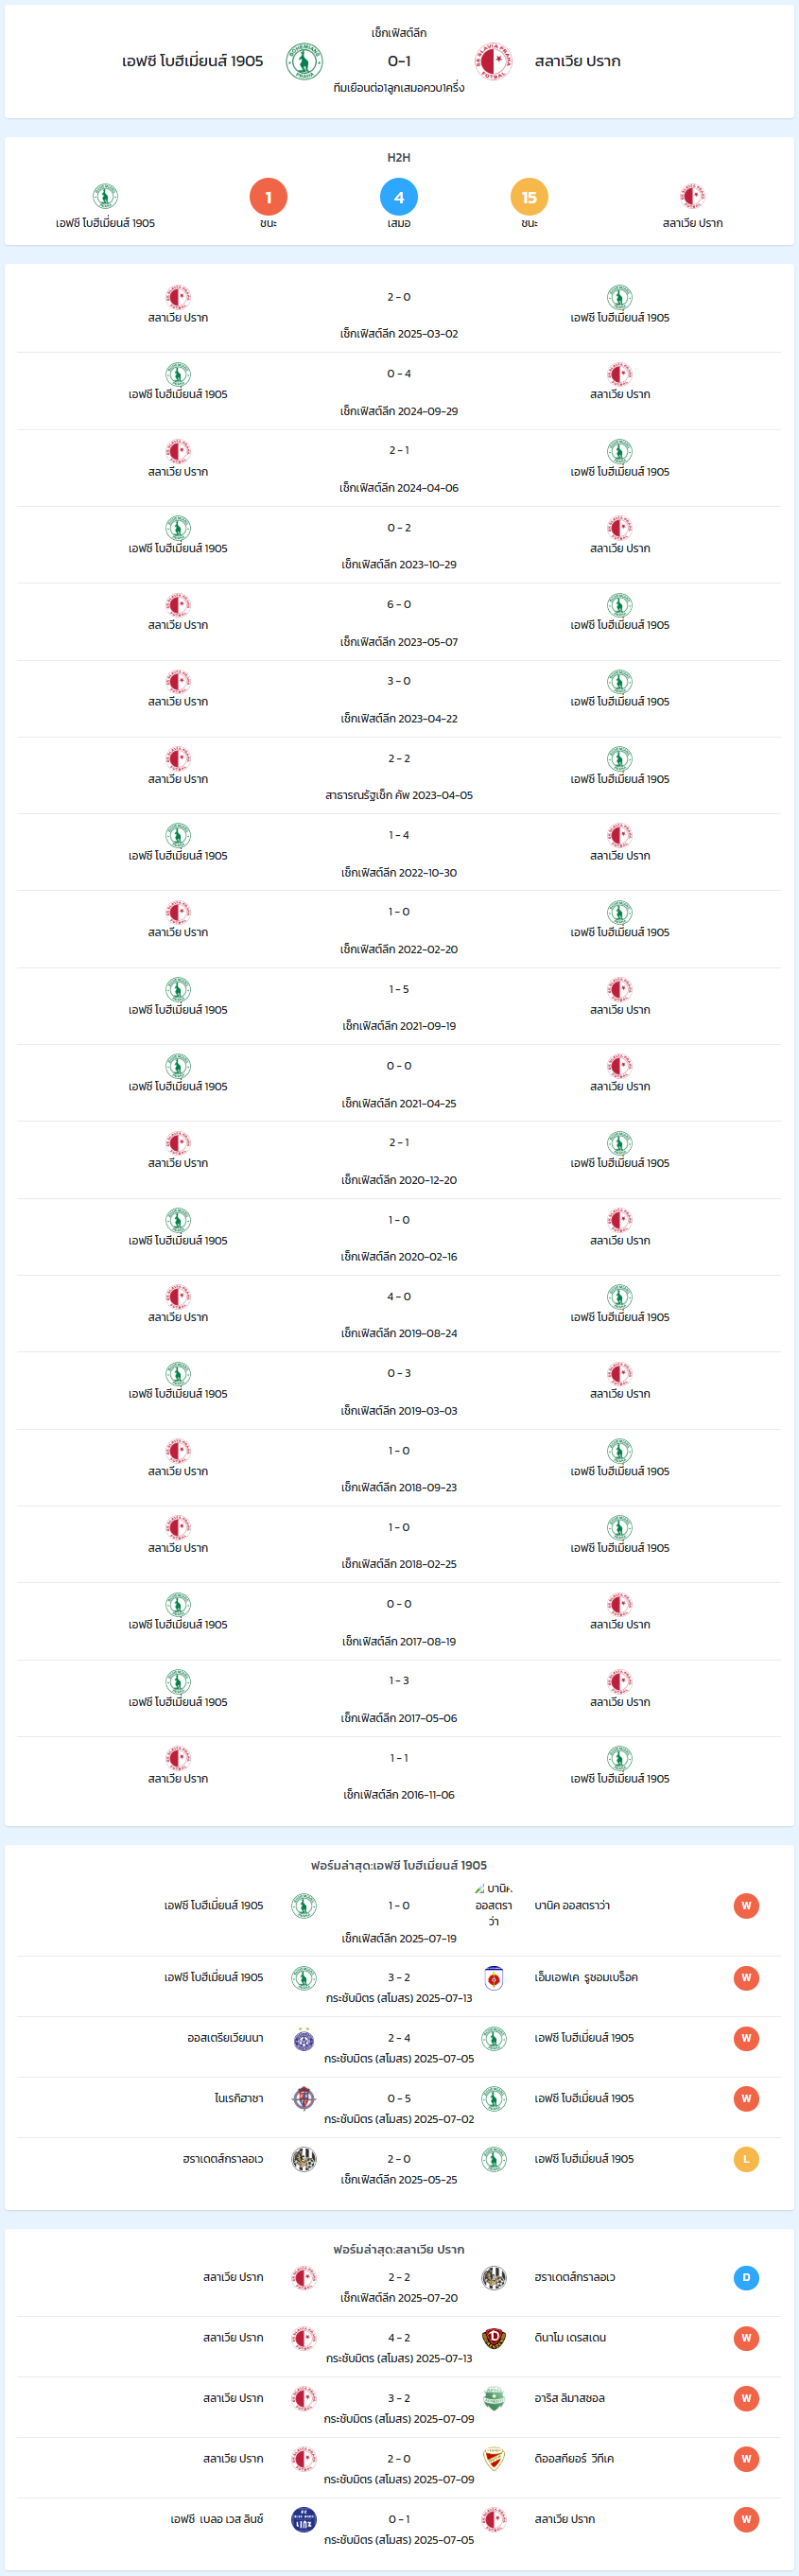Click the blue D result badge

(x=746, y=2278)
